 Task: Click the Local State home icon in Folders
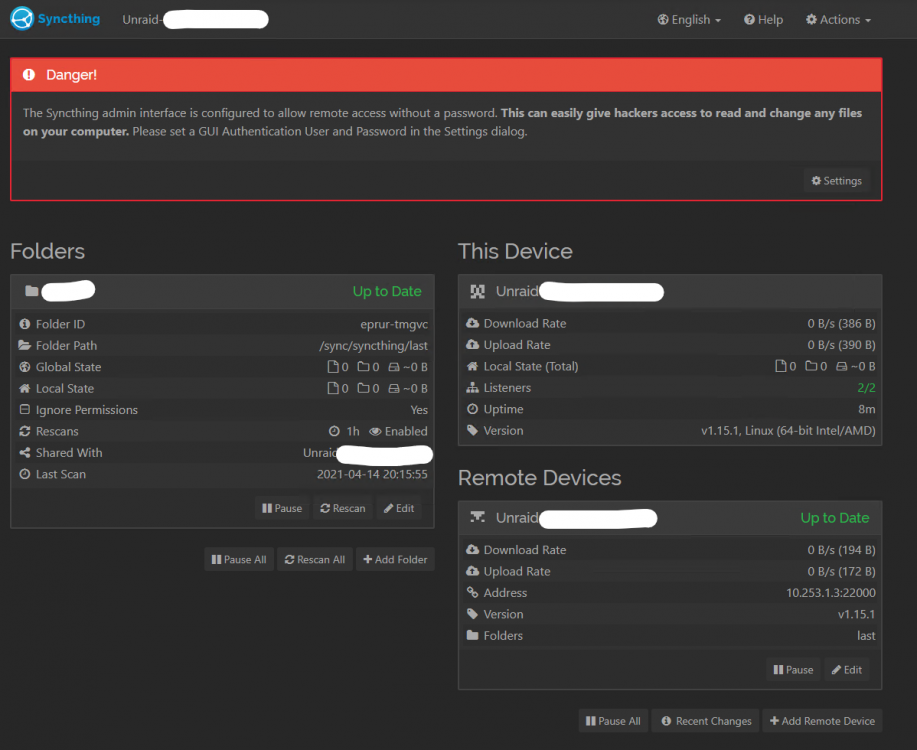[x=25, y=388]
